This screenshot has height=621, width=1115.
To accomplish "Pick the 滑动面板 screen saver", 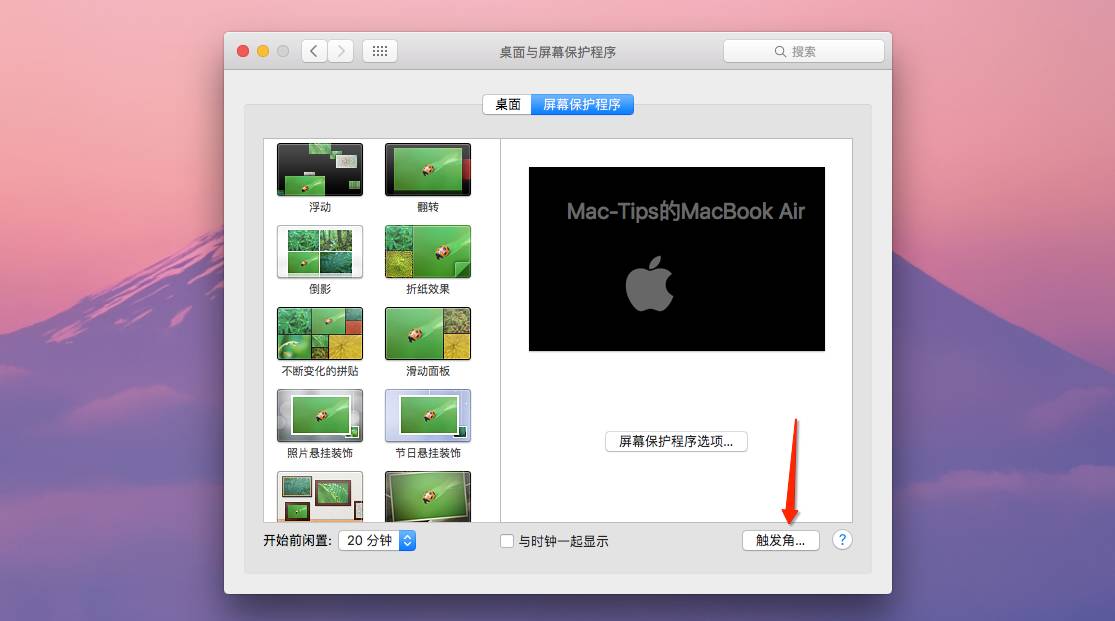I will tap(427, 333).
